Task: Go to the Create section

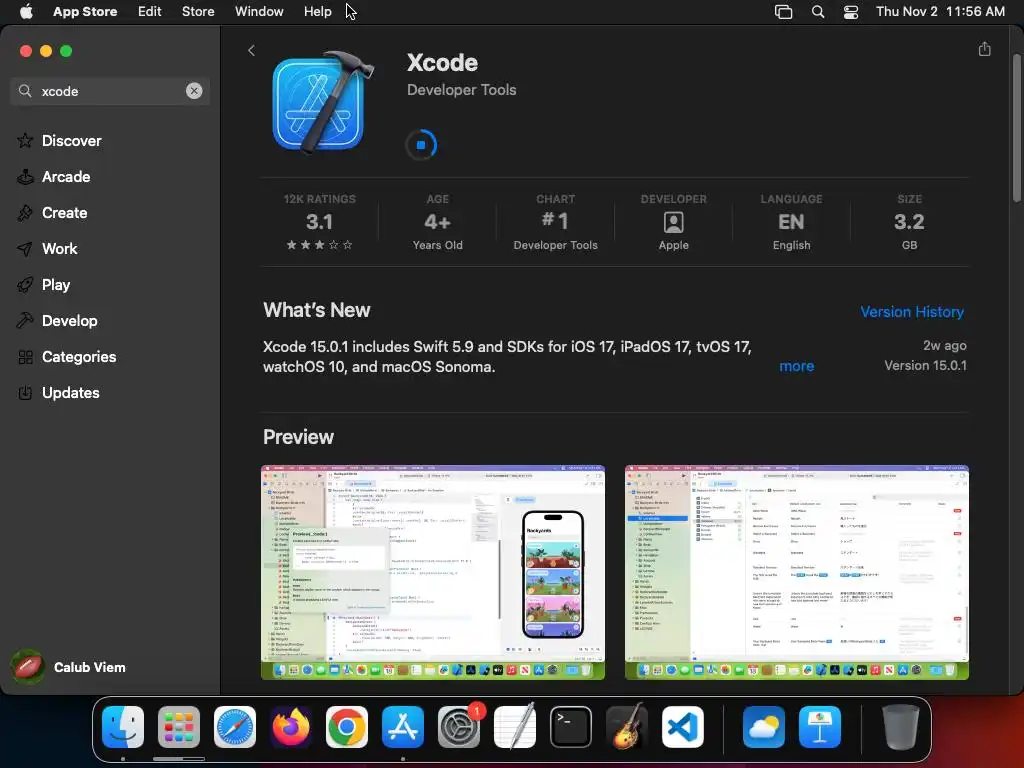Action: click(64, 212)
